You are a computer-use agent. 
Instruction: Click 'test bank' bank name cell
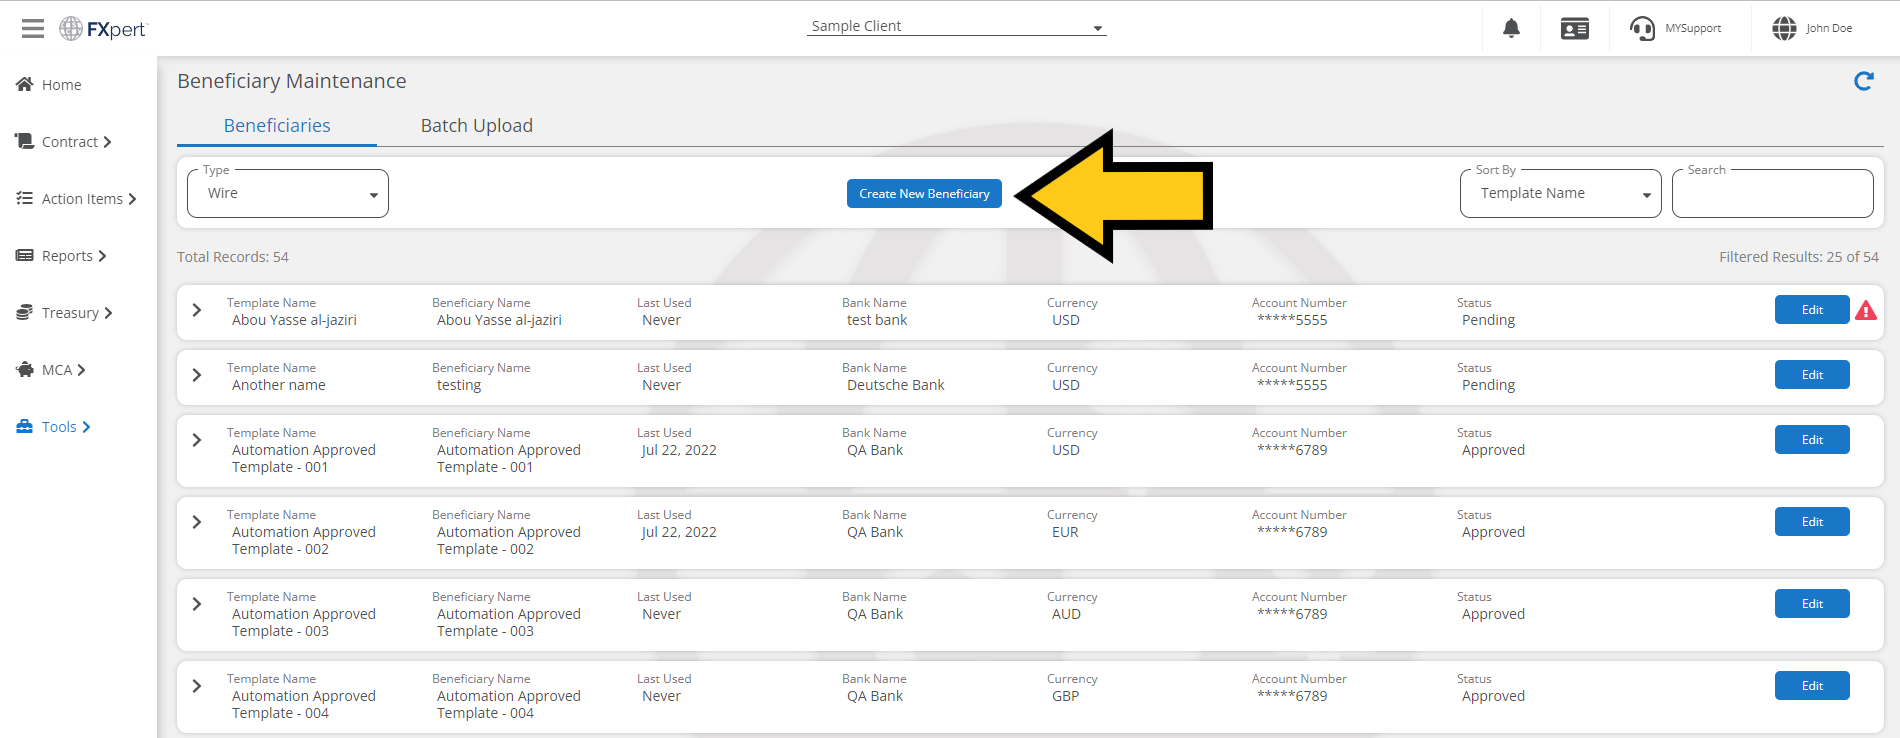pyautogui.click(x=877, y=320)
